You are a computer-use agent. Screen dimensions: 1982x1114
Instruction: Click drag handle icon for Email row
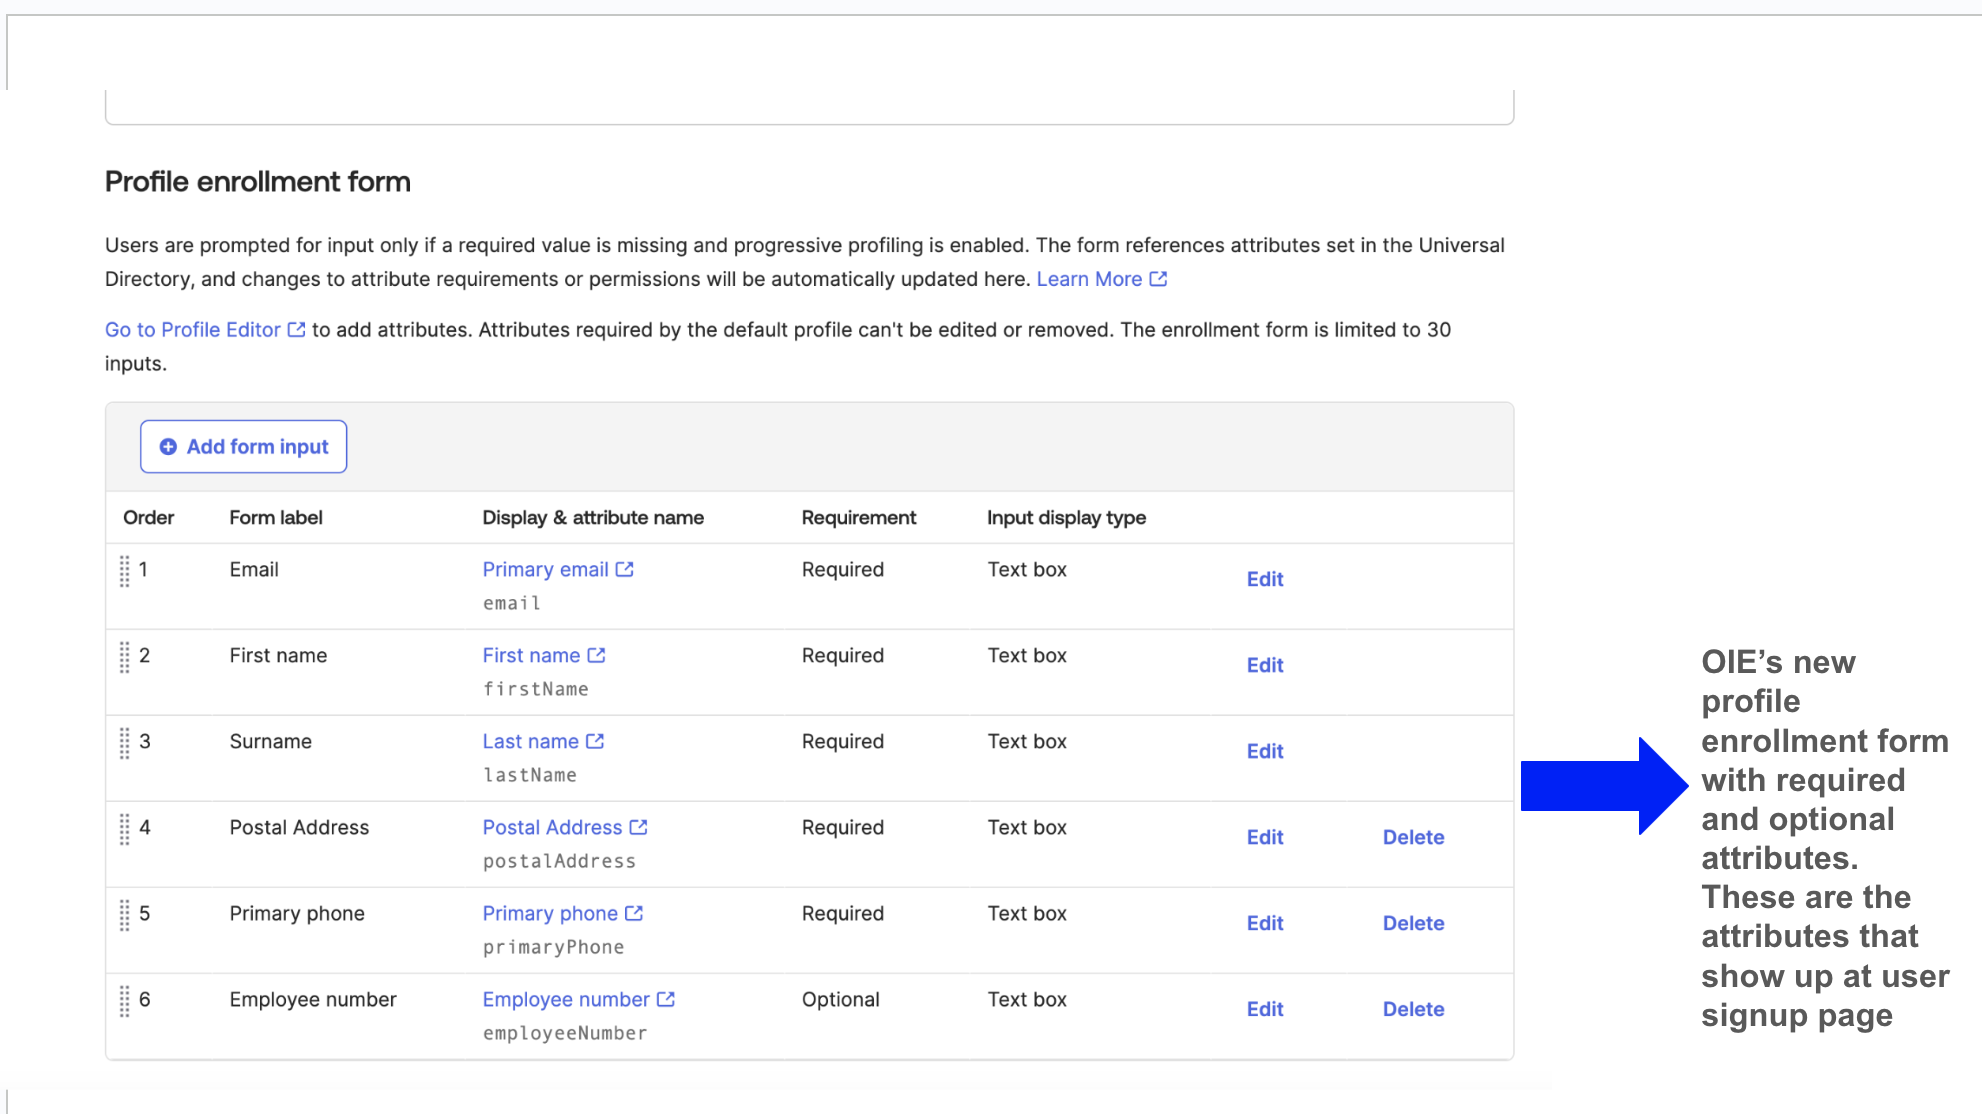pyautogui.click(x=125, y=571)
